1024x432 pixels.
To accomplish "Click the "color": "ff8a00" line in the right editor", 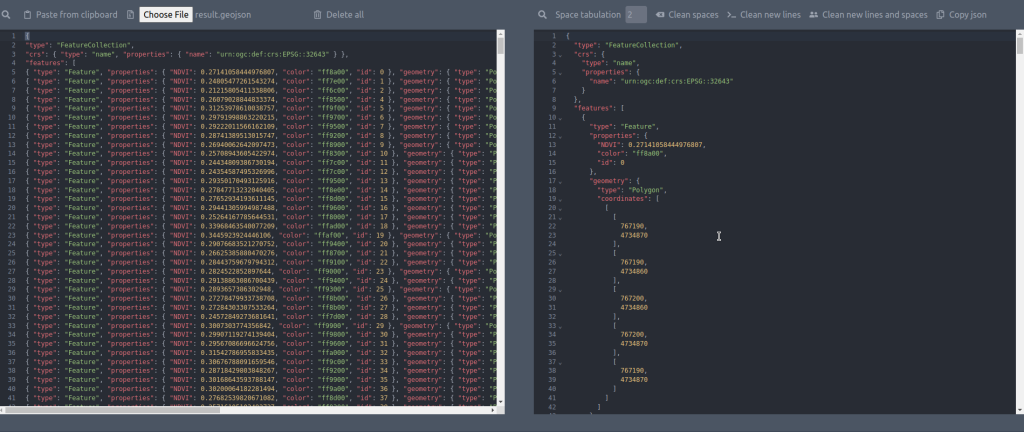I will pos(632,154).
